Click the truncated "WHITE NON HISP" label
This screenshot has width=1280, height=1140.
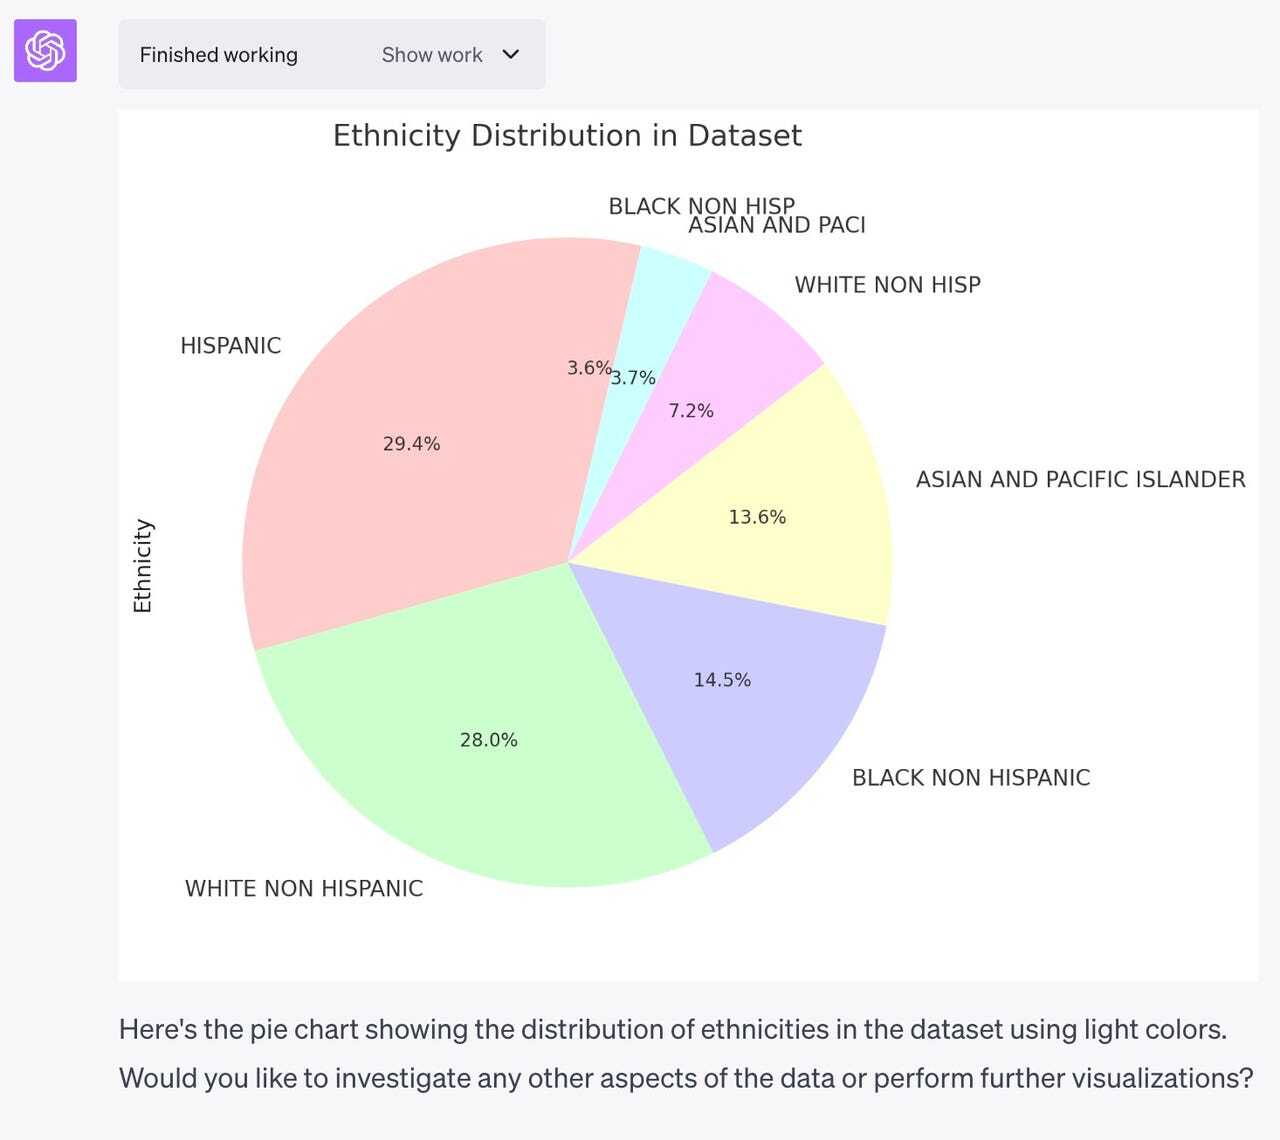[887, 285]
